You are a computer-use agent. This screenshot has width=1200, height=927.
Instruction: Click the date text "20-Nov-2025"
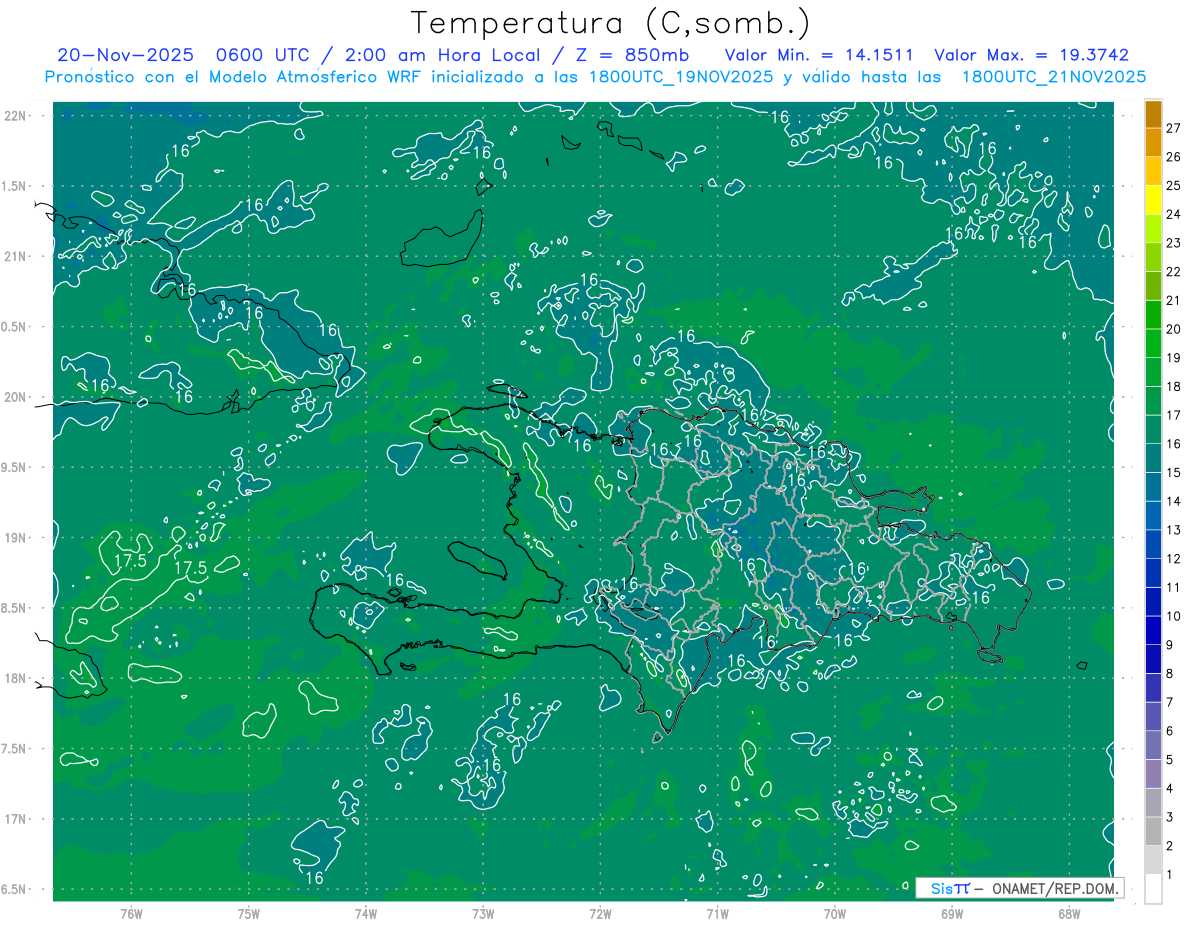click(124, 55)
